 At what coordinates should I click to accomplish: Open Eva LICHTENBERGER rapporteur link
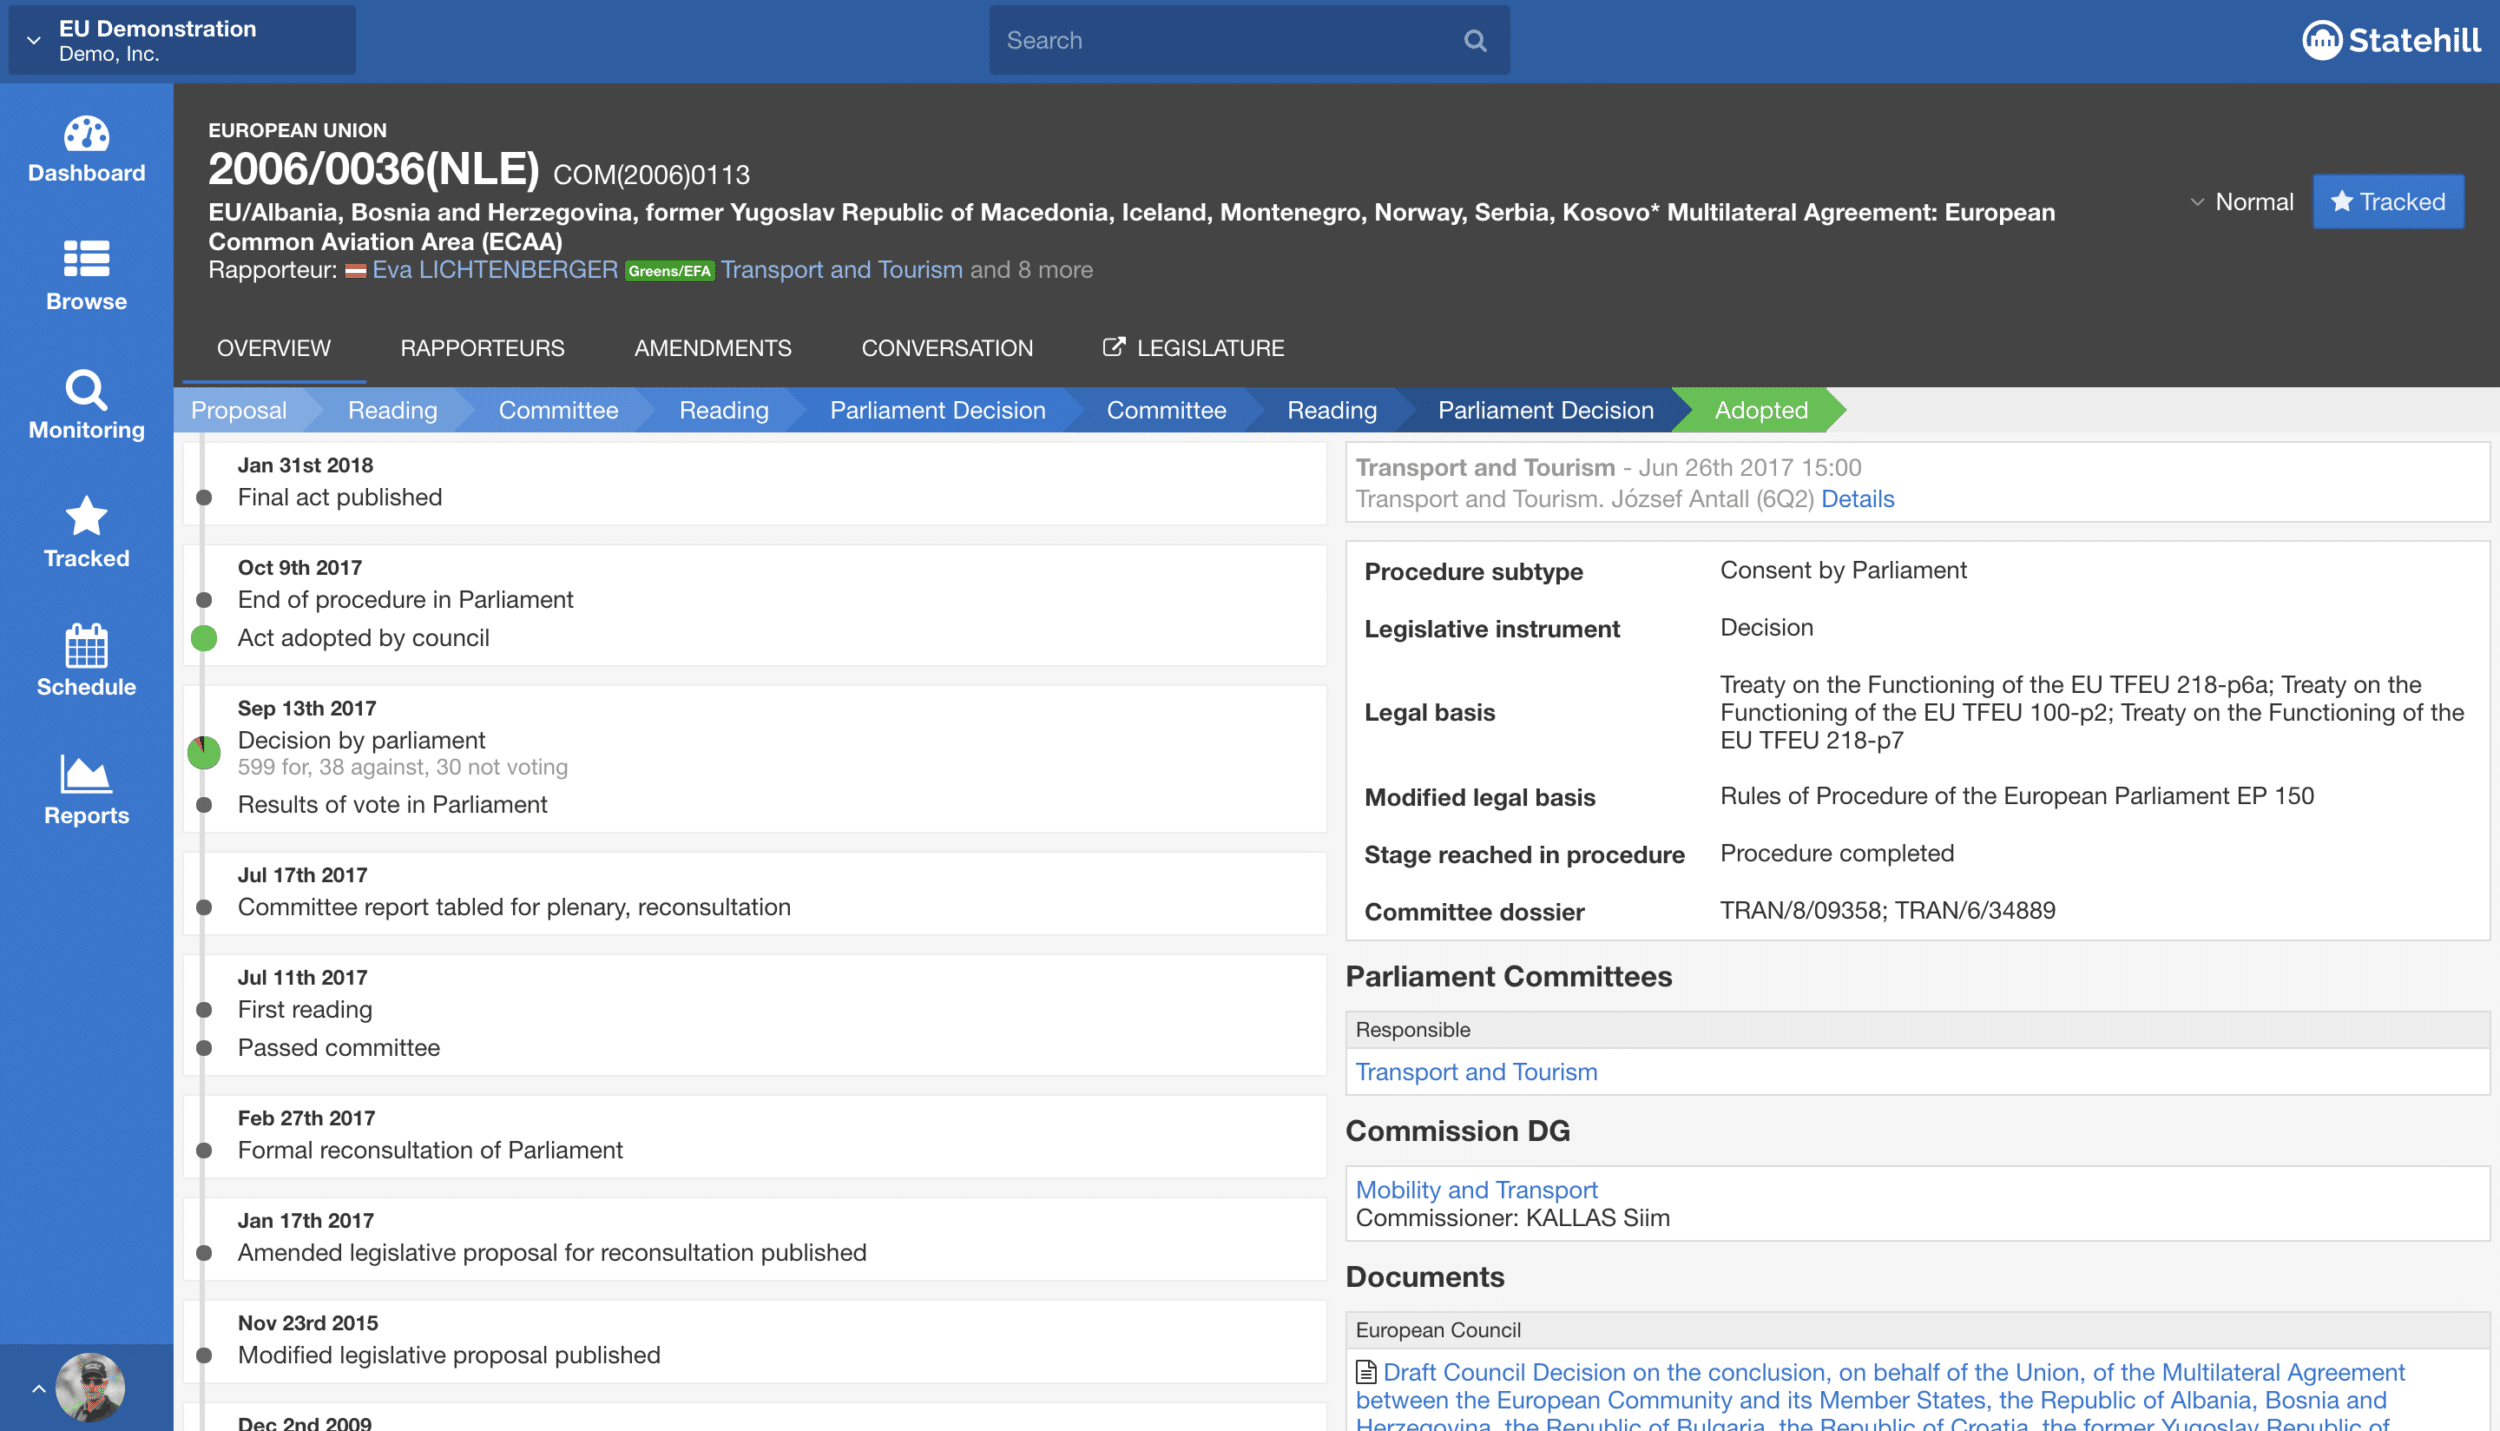click(x=494, y=270)
